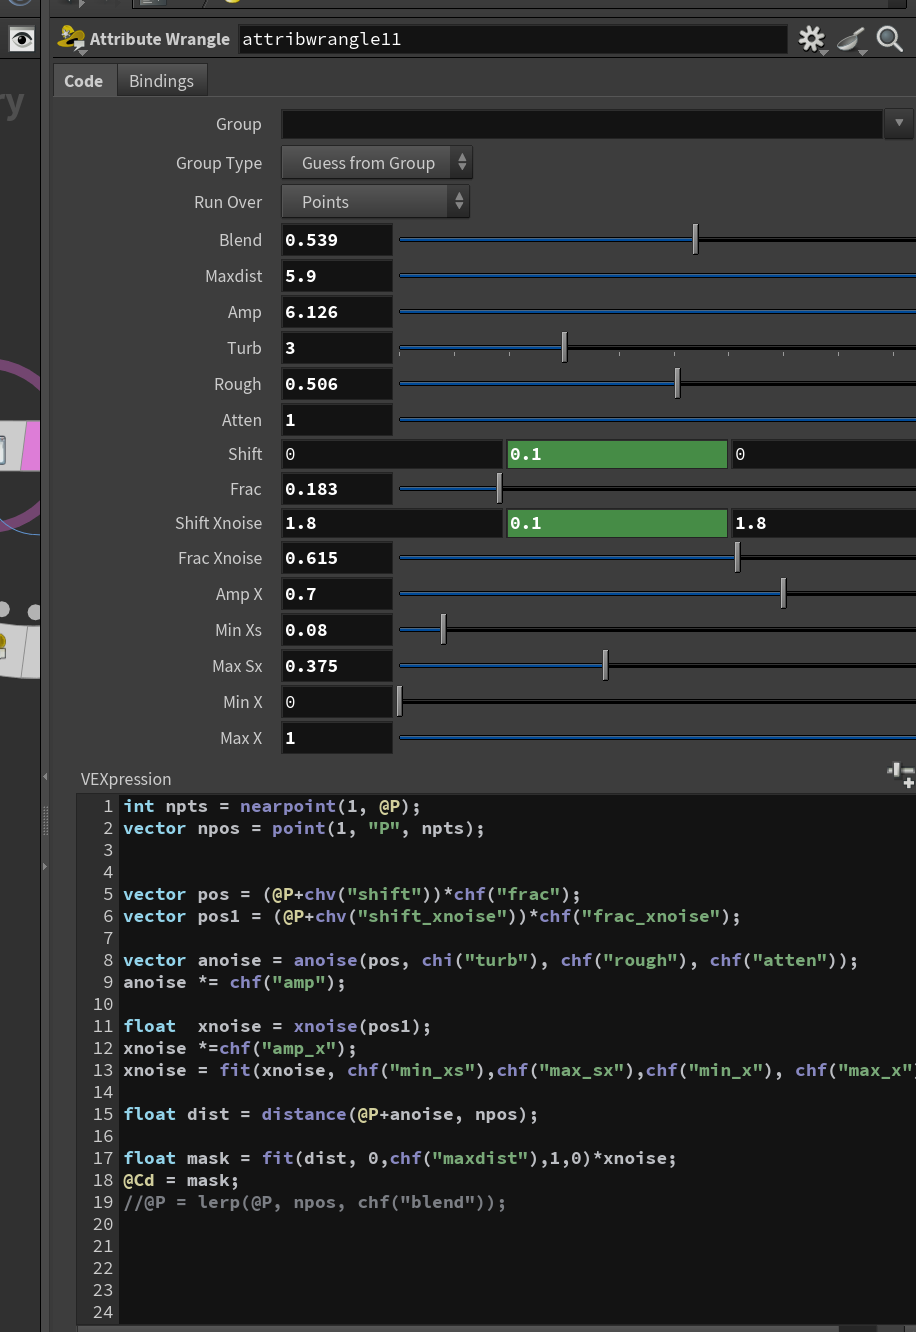Click line 18 in the VEX editor
916x1332 pixels.
(181, 1180)
